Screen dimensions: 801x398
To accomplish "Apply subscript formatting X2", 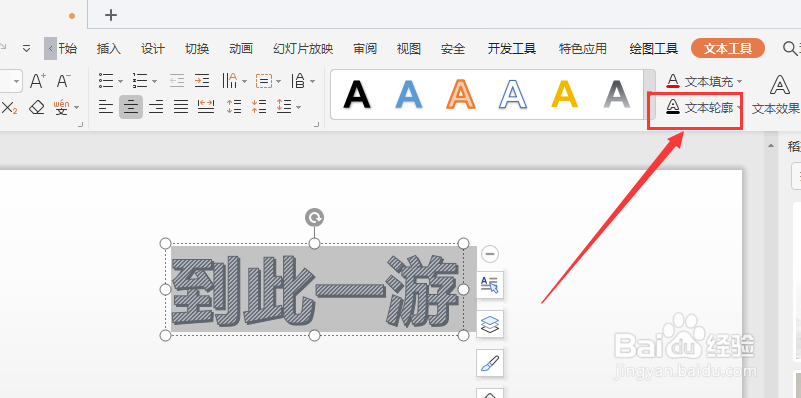I will (9, 108).
